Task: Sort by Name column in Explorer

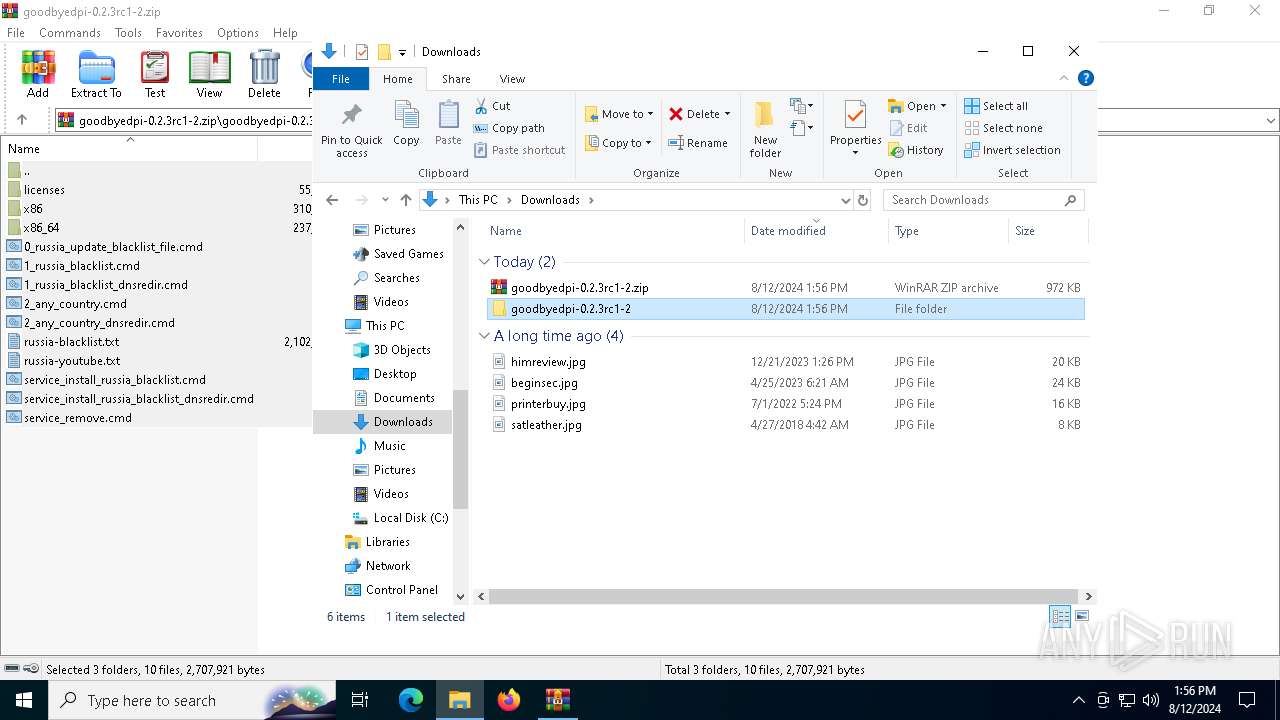Action: pos(614,231)
